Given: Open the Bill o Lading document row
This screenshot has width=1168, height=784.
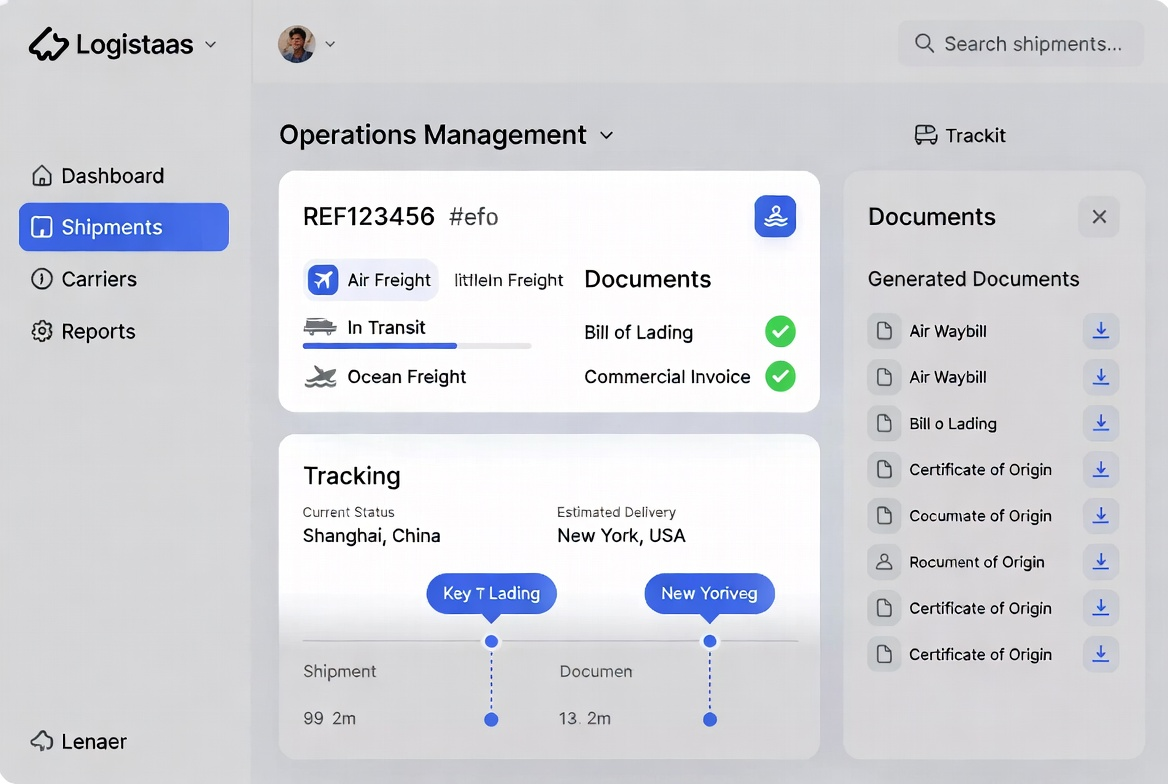Looking at the screenshot, I should tap(993, 423).
